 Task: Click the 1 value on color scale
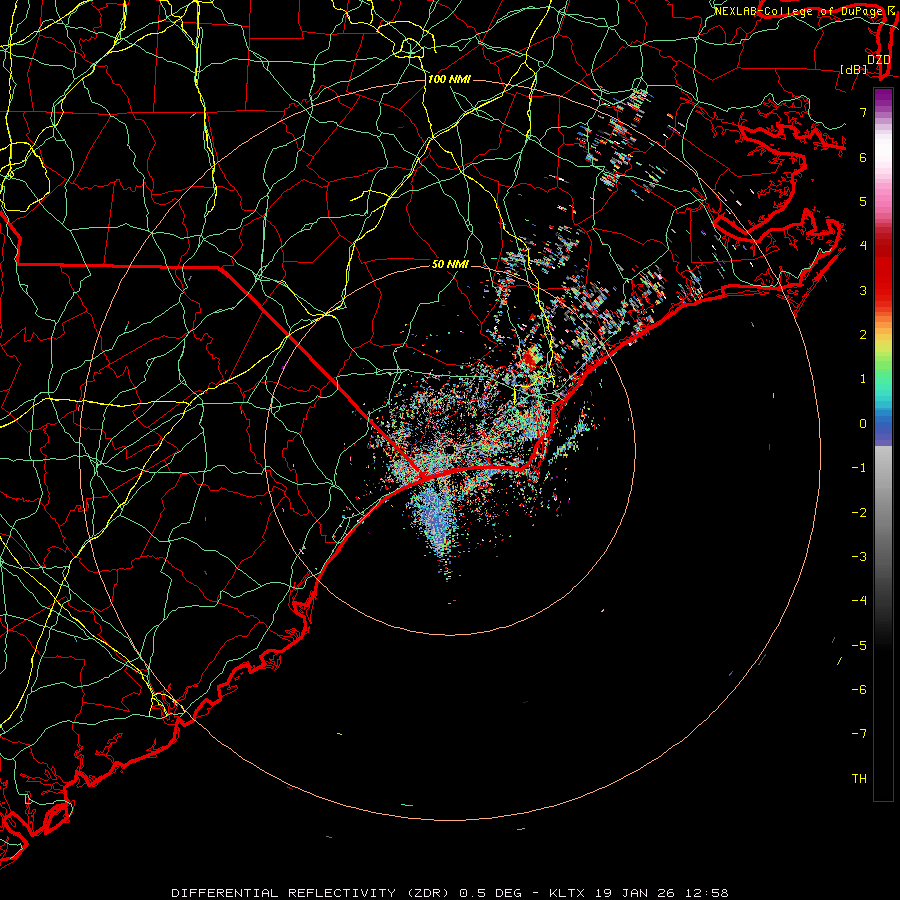click(x=863, y=379)
